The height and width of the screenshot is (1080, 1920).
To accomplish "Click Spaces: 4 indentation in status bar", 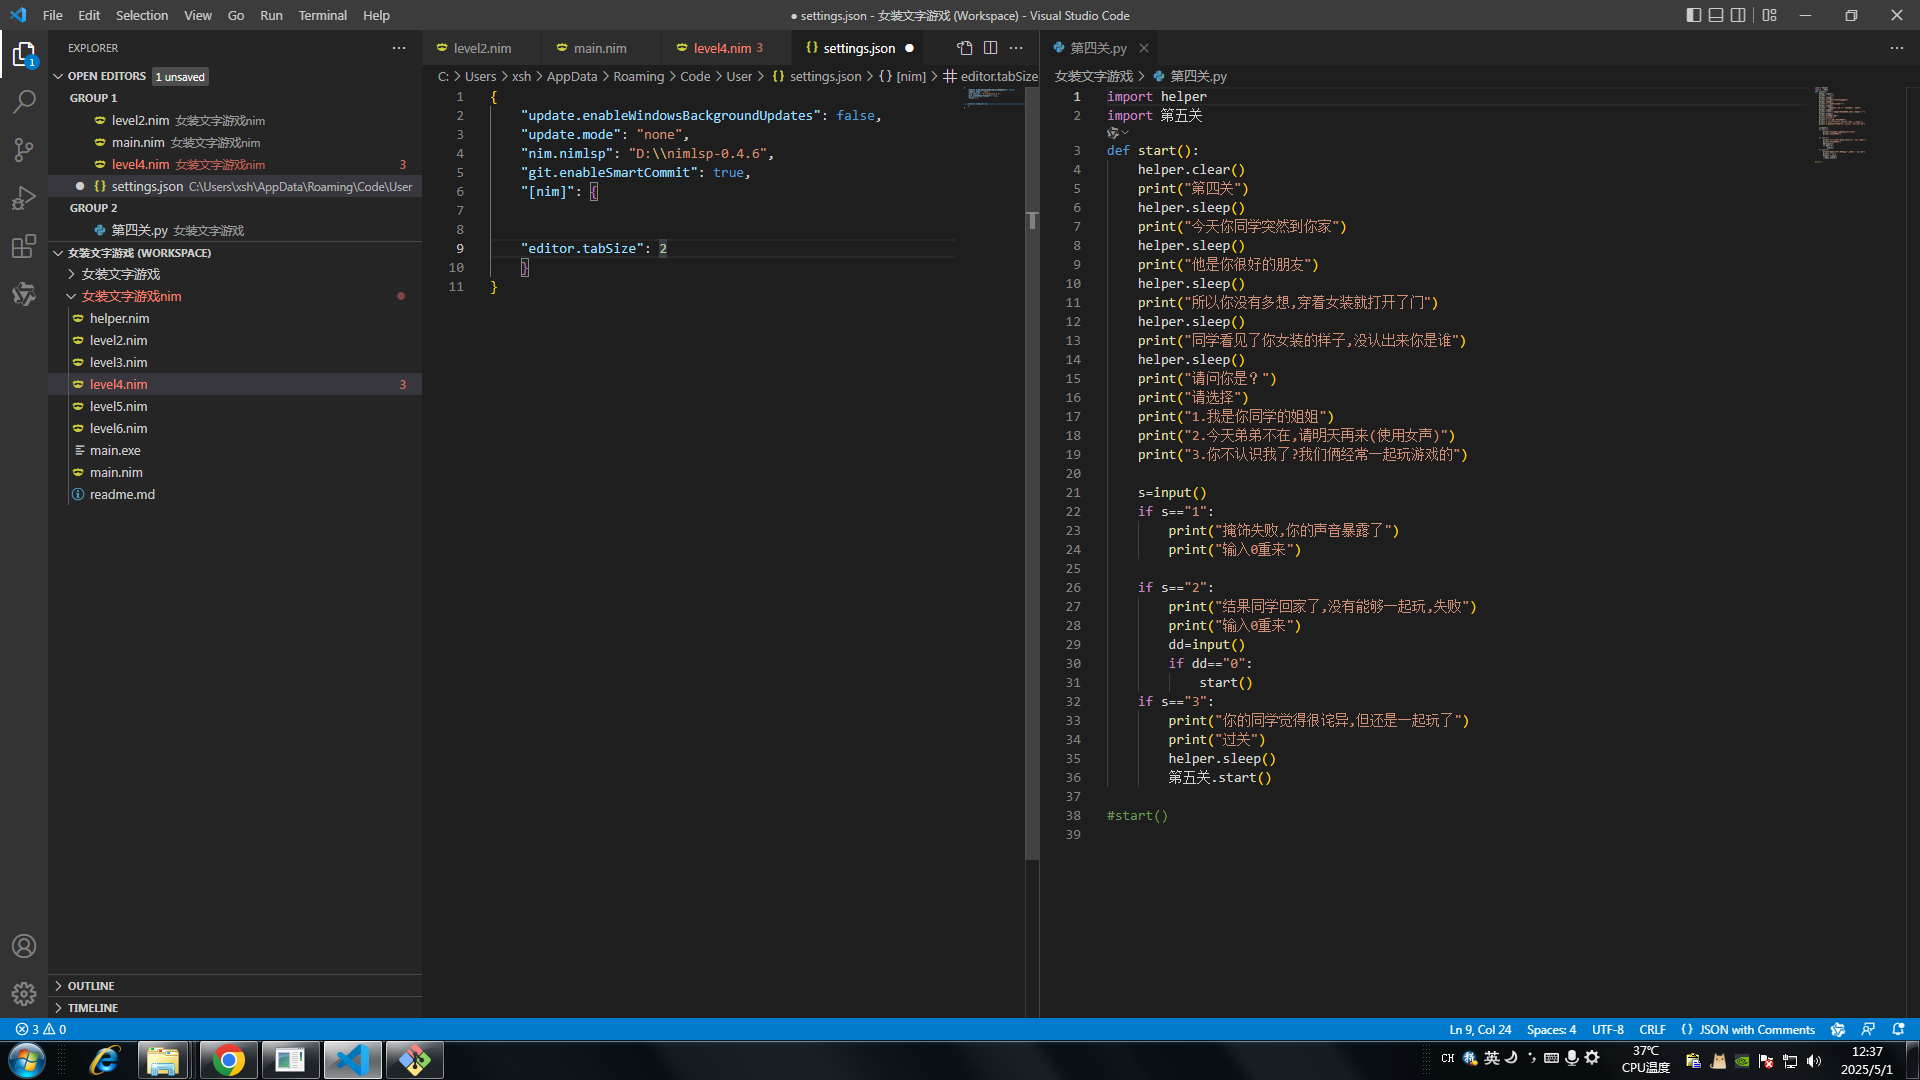I will (x=1551, y=1029).
